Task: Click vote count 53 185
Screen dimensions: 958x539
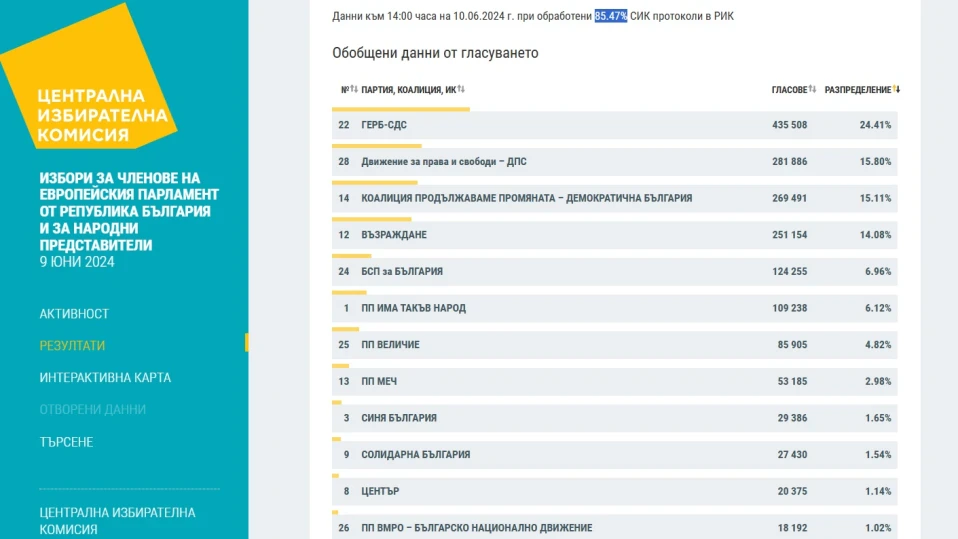Action: click(792, 381)
